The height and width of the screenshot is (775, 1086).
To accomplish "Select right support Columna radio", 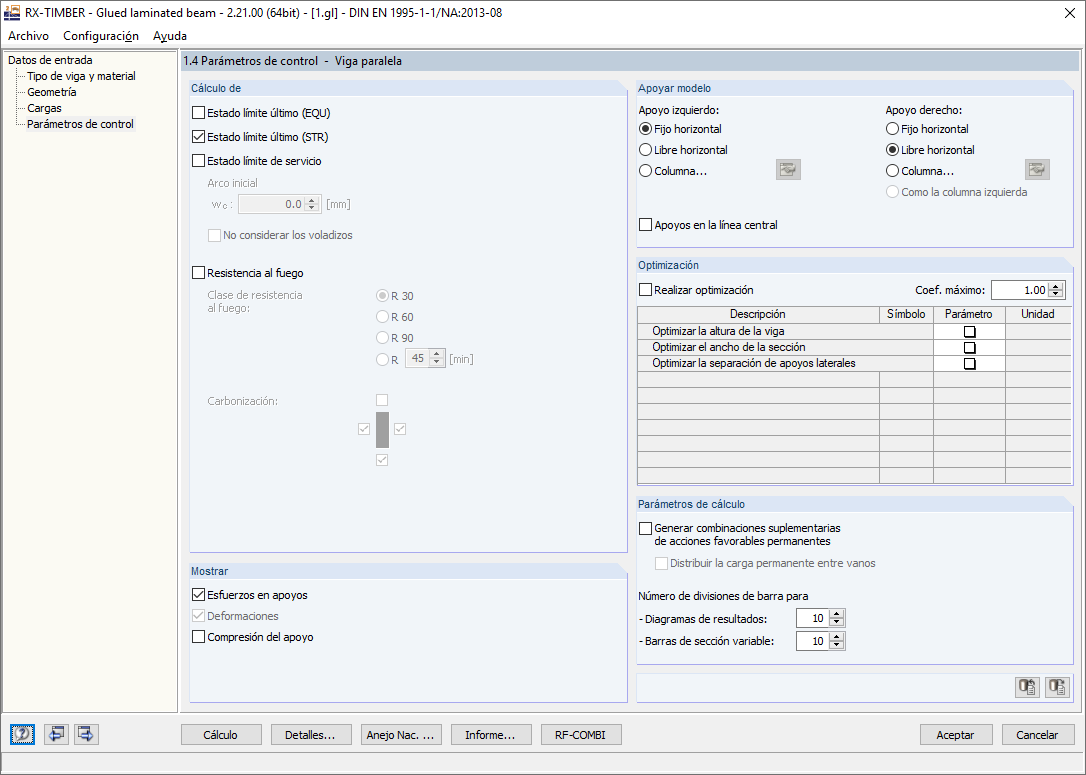I will 892,171.
